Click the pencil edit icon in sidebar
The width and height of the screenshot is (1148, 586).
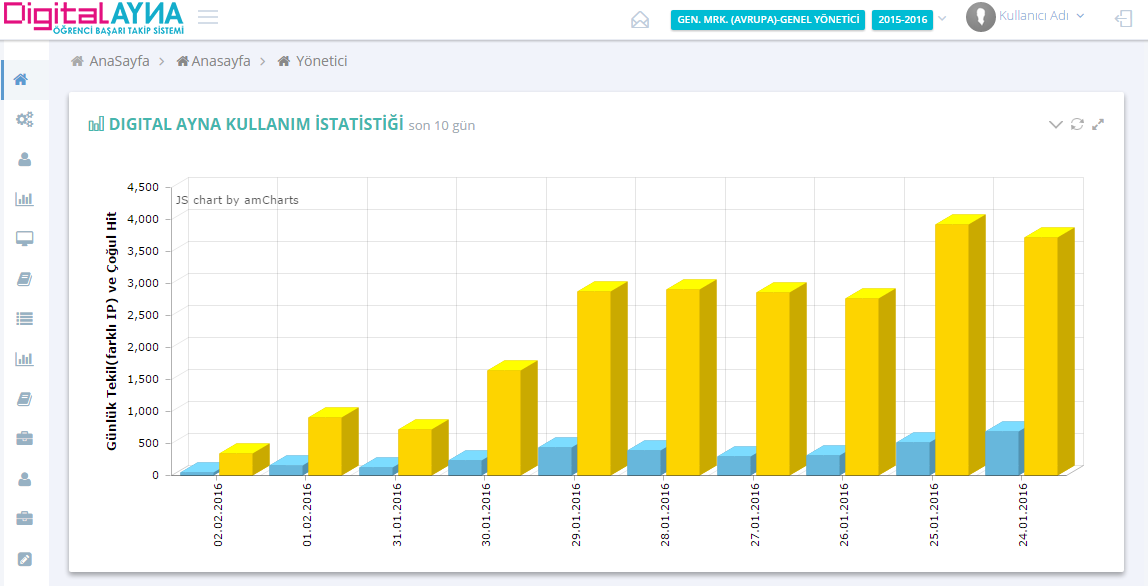(x=25, y=558)
